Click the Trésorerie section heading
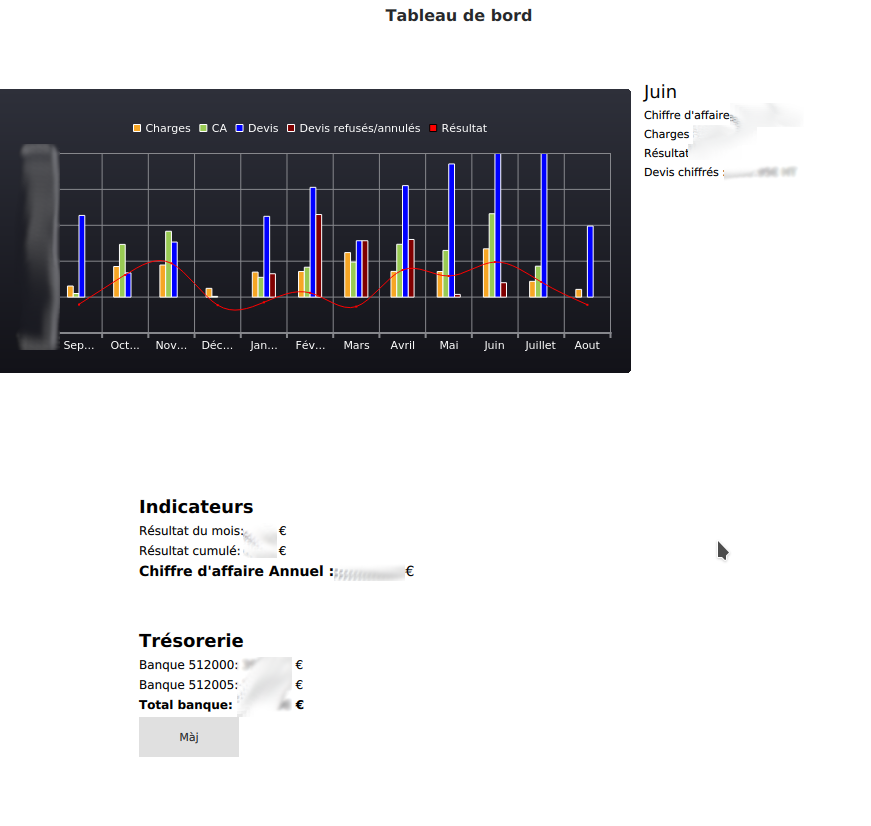This screenshot has width=871, height=826. click(x=191, y=641)
